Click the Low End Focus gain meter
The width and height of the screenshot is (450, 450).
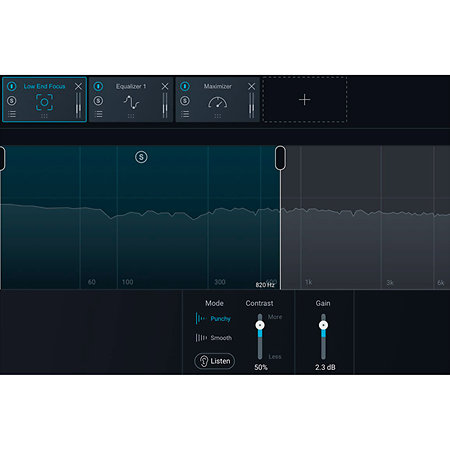click(78, 105)
